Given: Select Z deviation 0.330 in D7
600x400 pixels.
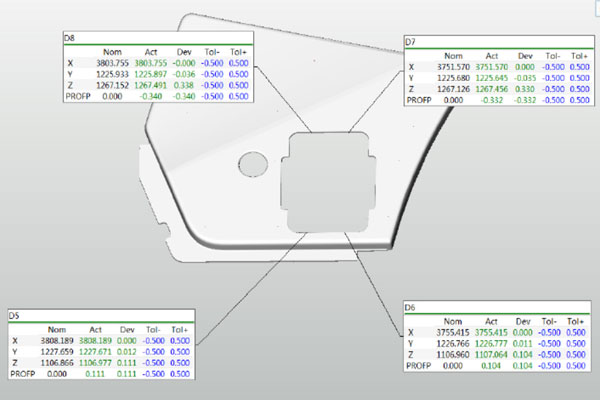Looking at the screenshot, I should tap(526, 90).
